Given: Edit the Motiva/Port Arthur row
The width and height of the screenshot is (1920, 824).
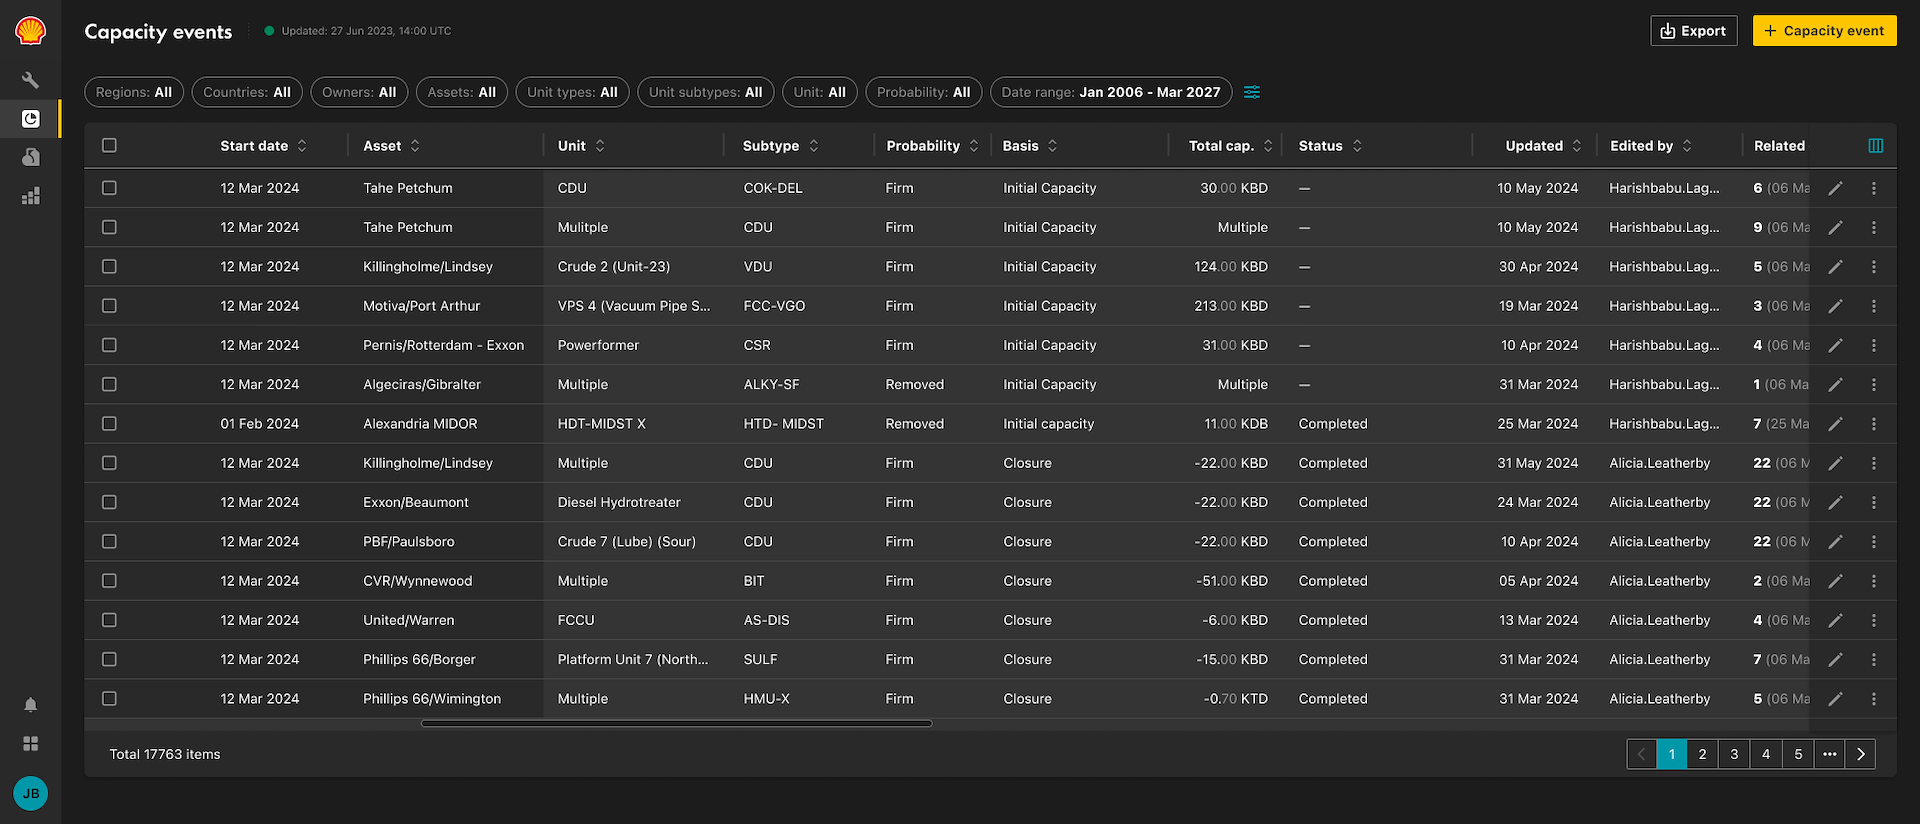Looking at the screenshot, I should point(1836,306).
